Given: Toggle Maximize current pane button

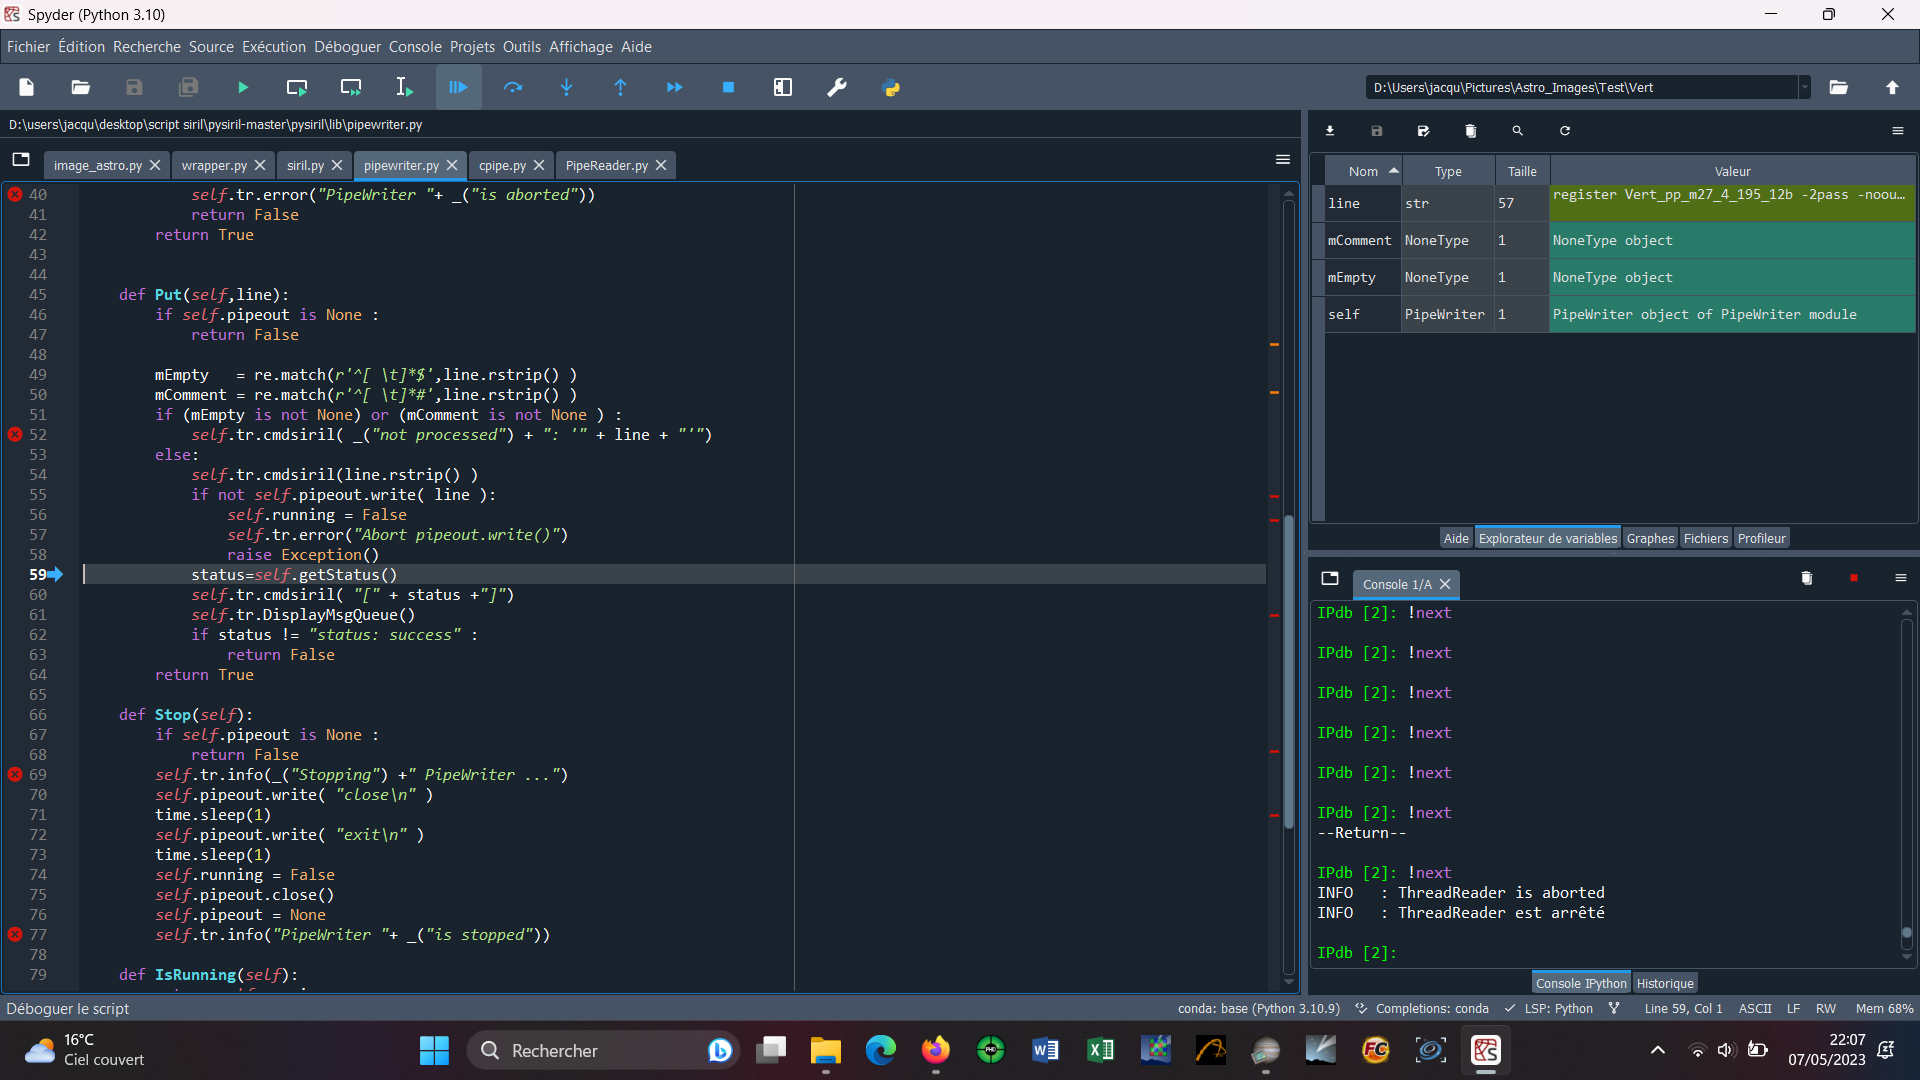Looking at the screenshot, I should click(x=783, y=88).
